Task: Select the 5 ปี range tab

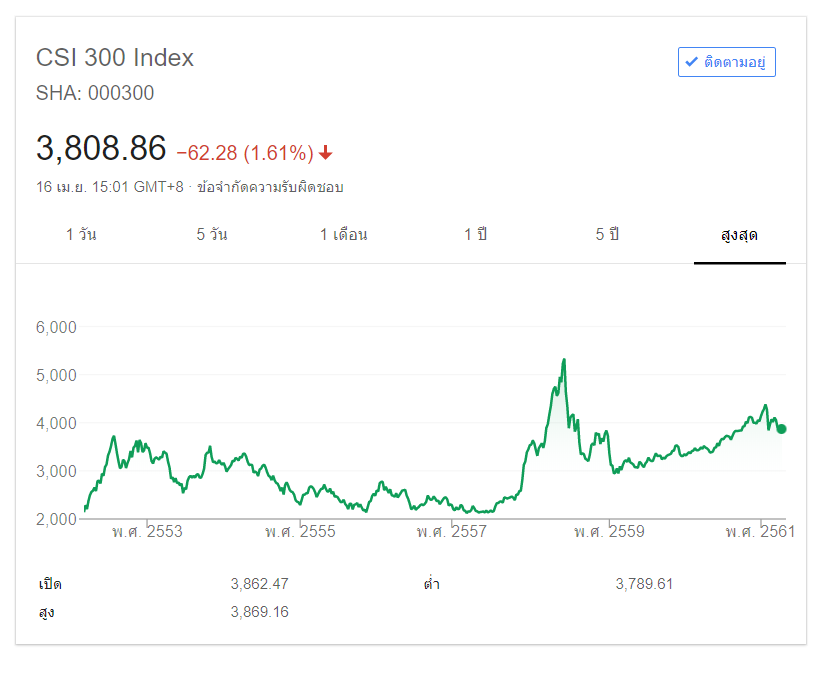Action: pos(607,235)
